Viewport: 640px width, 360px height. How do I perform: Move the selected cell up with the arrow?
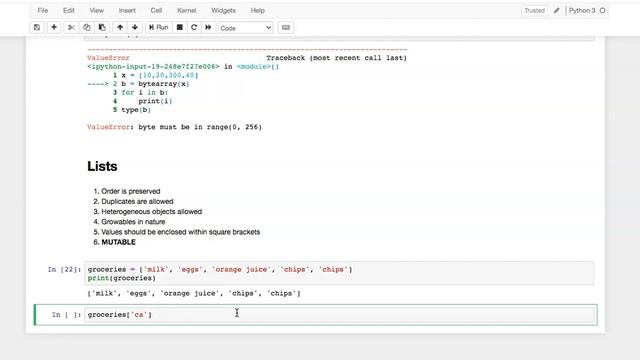pyautogui.click(x=120, y=27)
